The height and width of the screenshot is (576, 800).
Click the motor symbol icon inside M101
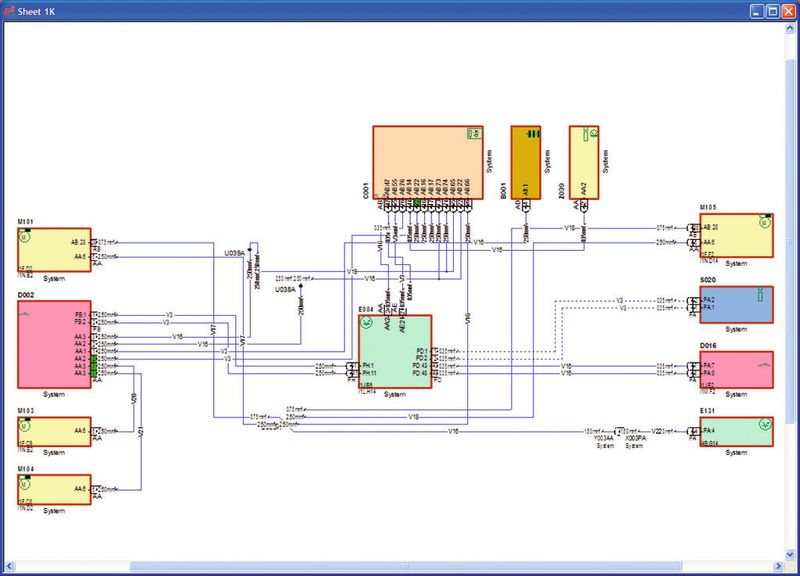(25, 236)
